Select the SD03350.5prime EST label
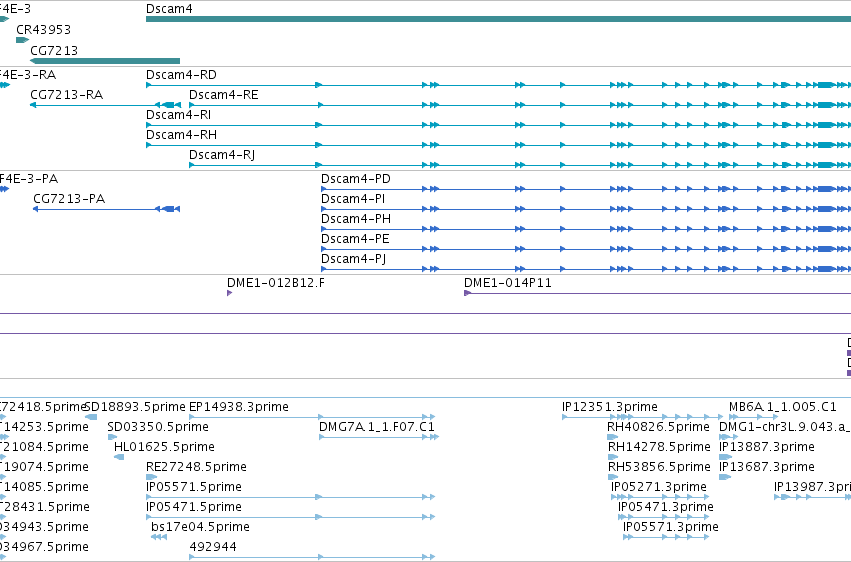 (158, 426)
